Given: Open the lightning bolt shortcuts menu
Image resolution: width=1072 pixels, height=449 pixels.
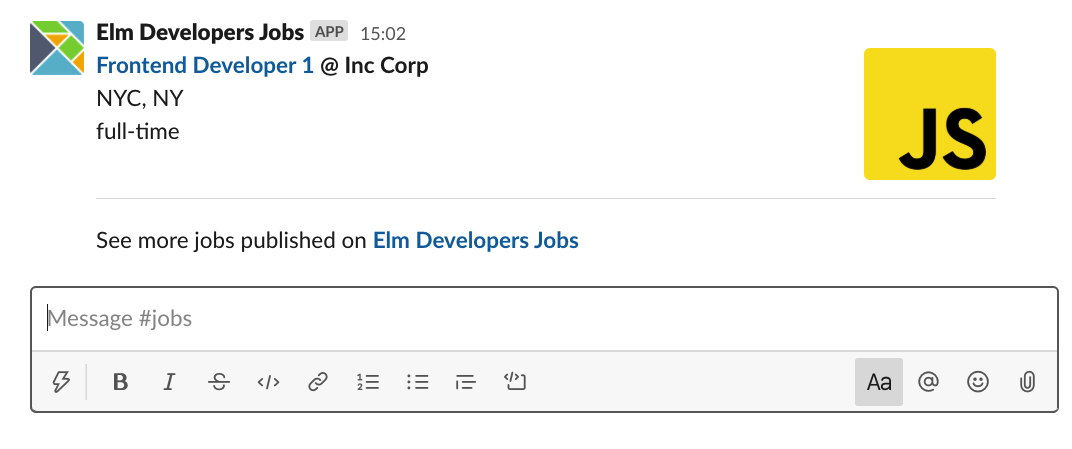Looking at the screenshot, I should tap(62, 382).
